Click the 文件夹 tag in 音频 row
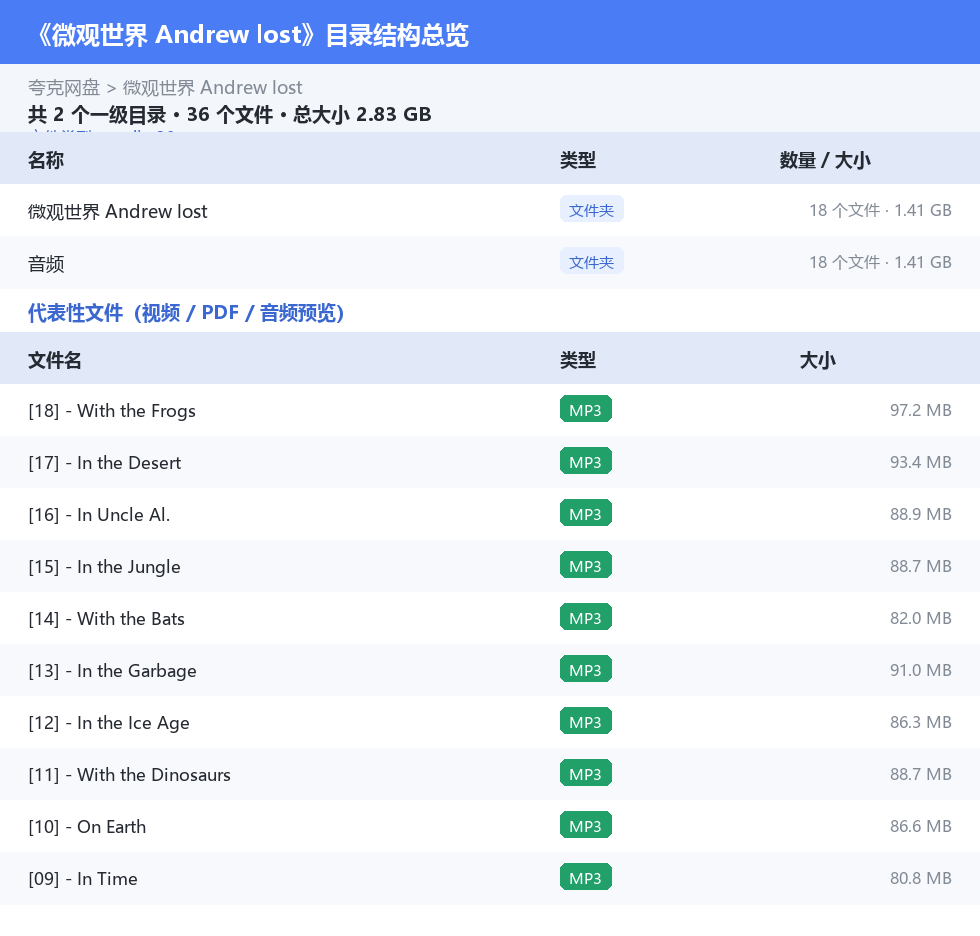The image size is (980, 936). pos(591,262)
